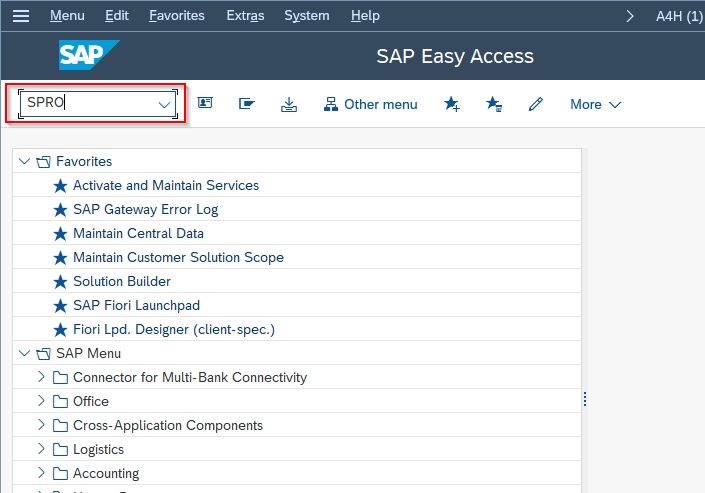Click the Add to Favorites star-plus icon
This screenshot has height=493, width=705.
click(451, 104)
